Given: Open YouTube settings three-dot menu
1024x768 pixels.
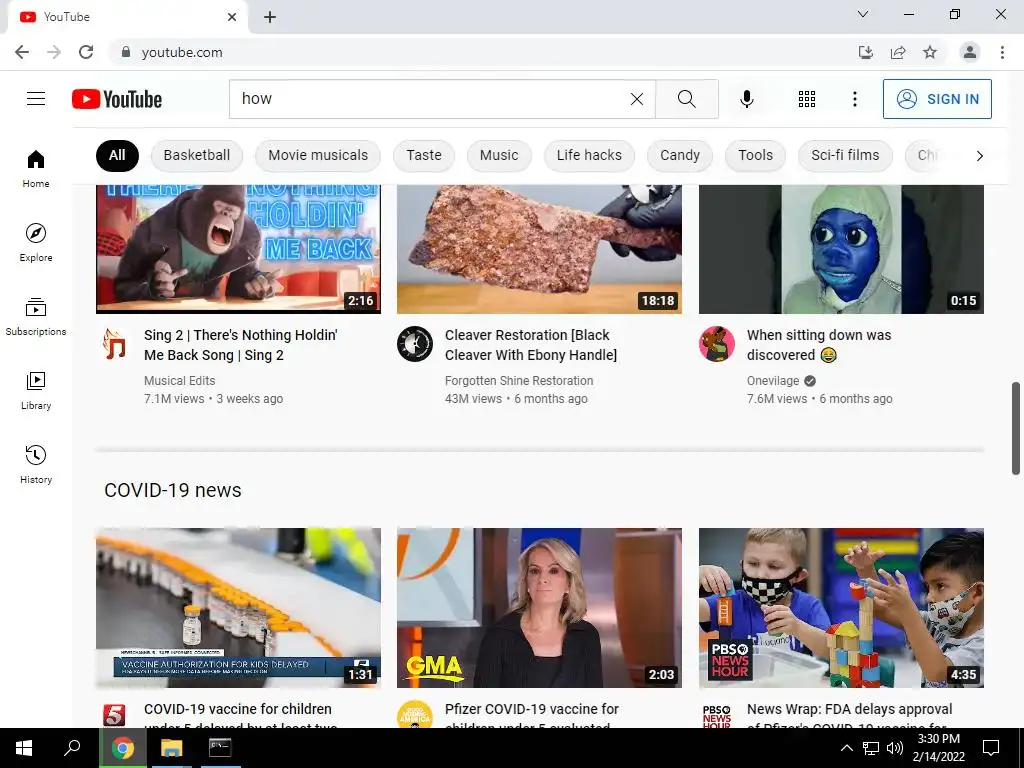Looking at the screenshot, I should pyautogui.click(x=854, y=99).
